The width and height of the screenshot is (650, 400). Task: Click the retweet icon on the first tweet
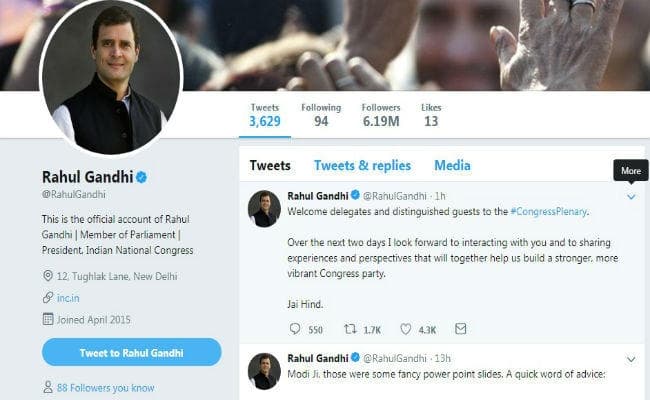coord(350,328)
